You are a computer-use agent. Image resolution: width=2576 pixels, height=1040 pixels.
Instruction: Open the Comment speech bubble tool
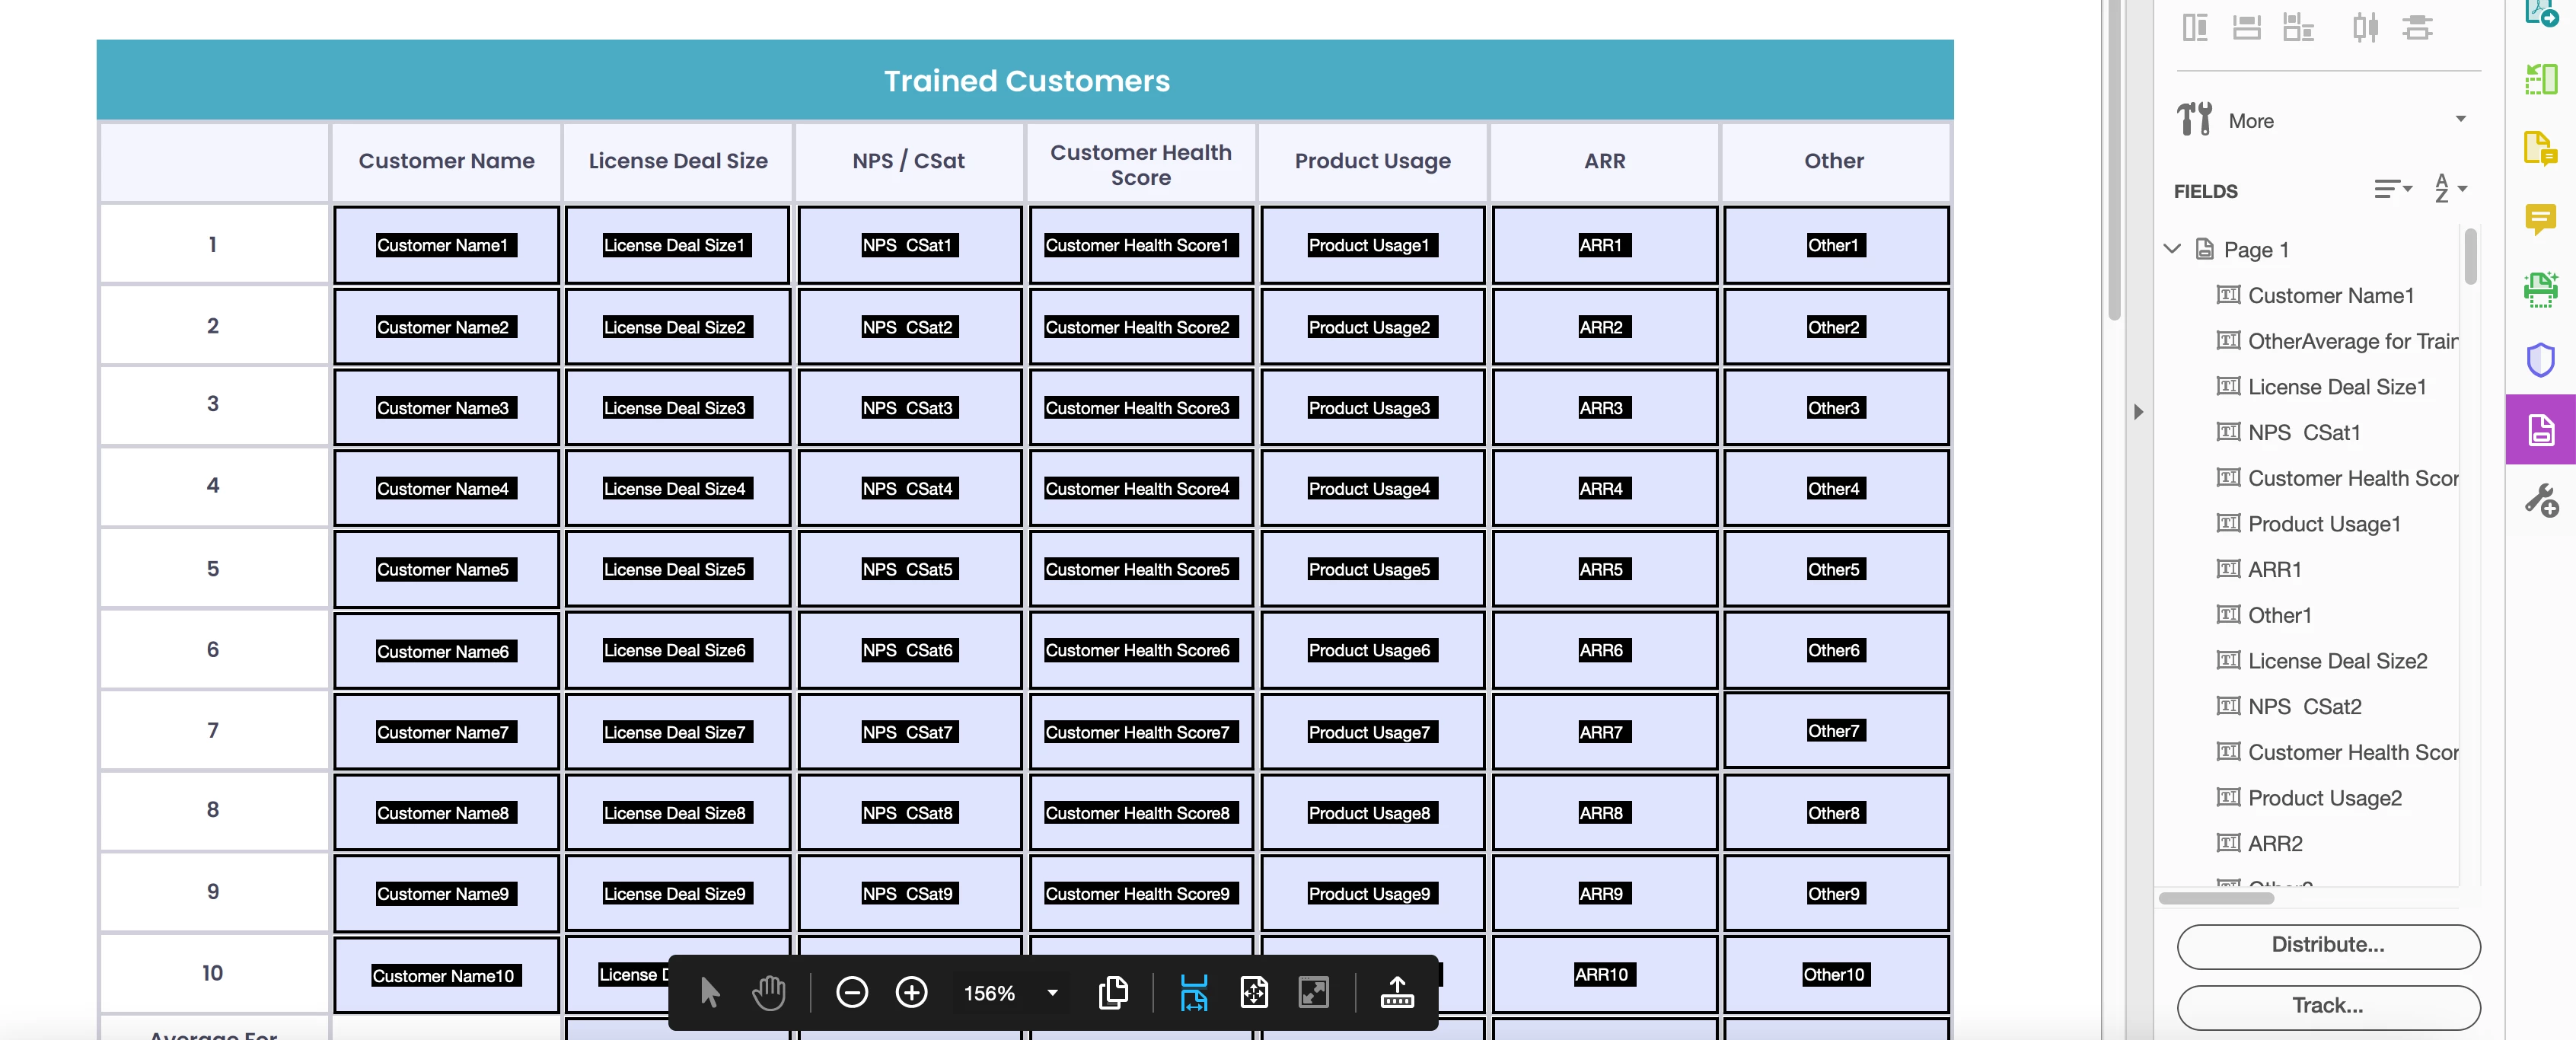[x=2540, y=218]
